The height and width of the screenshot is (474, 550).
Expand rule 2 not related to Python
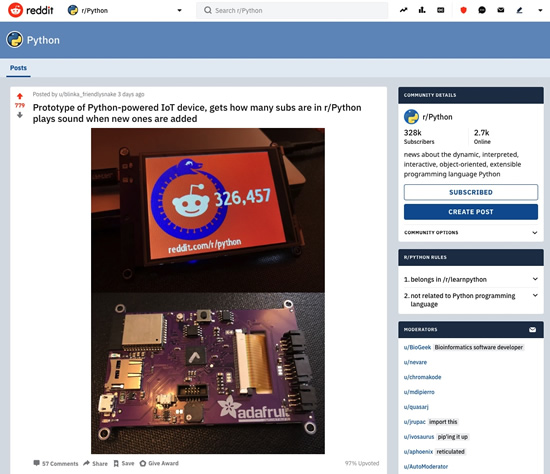tap(471, 300)
